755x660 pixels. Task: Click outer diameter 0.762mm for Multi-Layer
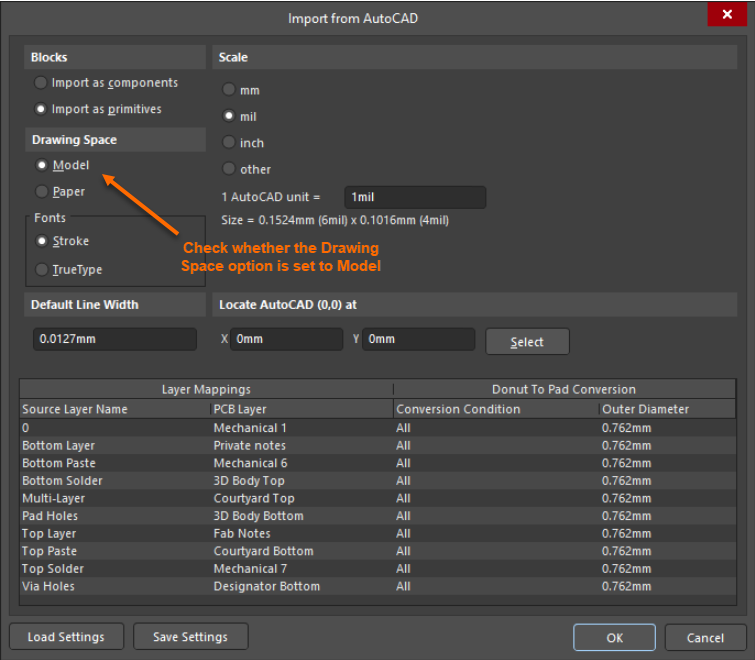point(667,498)
